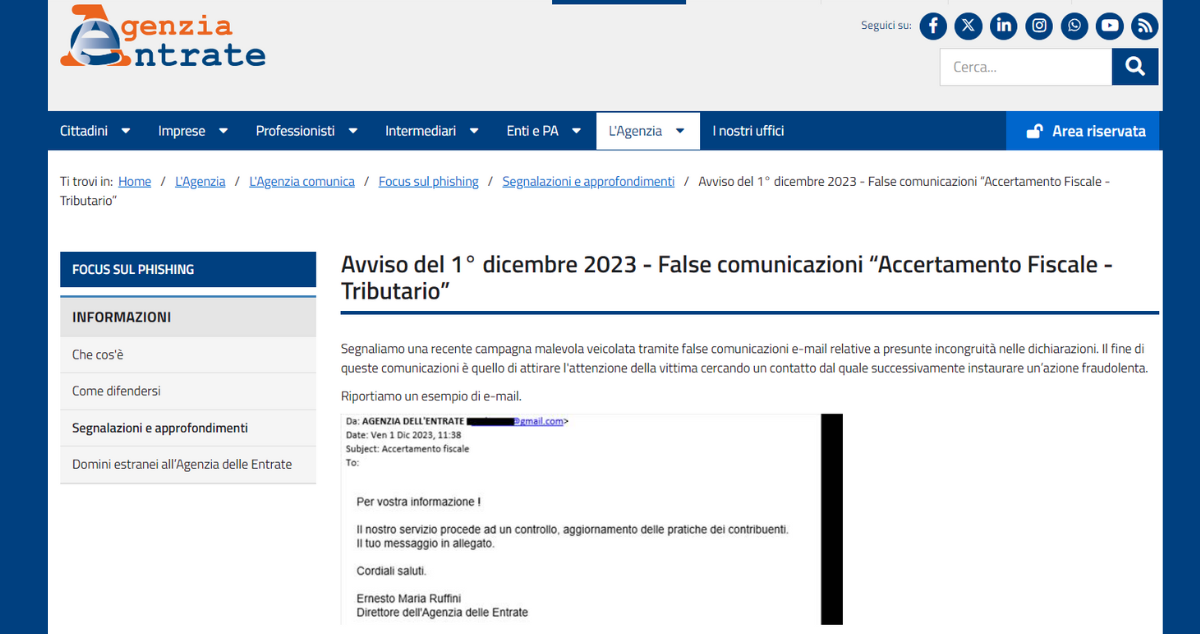
Task: Open the Cittadini navigation item
Action: pyautogui.click(x=84, y=131)
